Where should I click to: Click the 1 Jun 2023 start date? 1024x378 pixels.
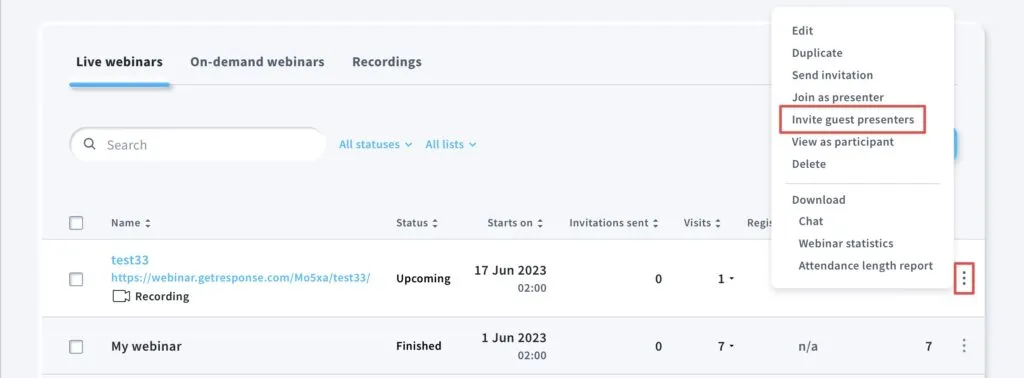(x=514, y=338)
